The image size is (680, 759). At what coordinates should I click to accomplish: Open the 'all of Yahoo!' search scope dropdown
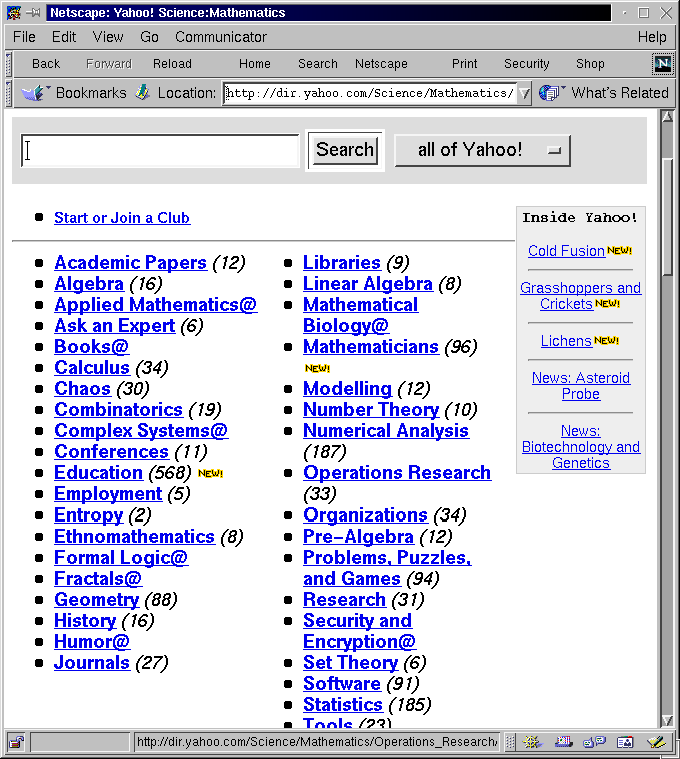(x=483, y=150)
